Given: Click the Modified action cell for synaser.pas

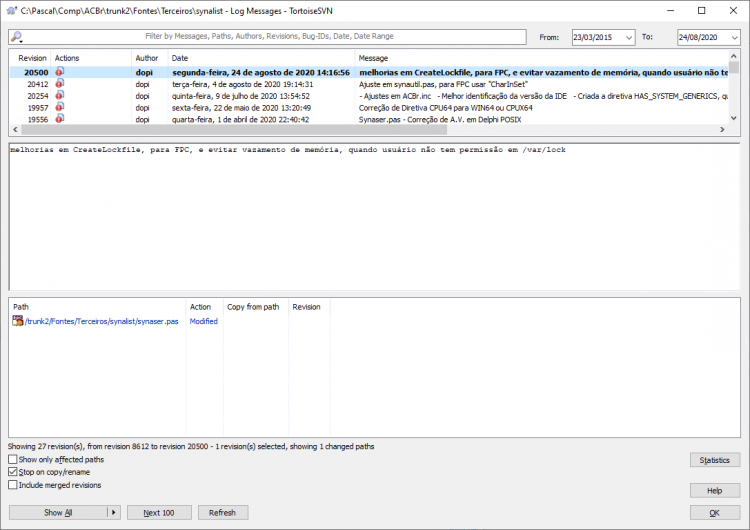Looking at the screenshot, I should tap(204, 321).
